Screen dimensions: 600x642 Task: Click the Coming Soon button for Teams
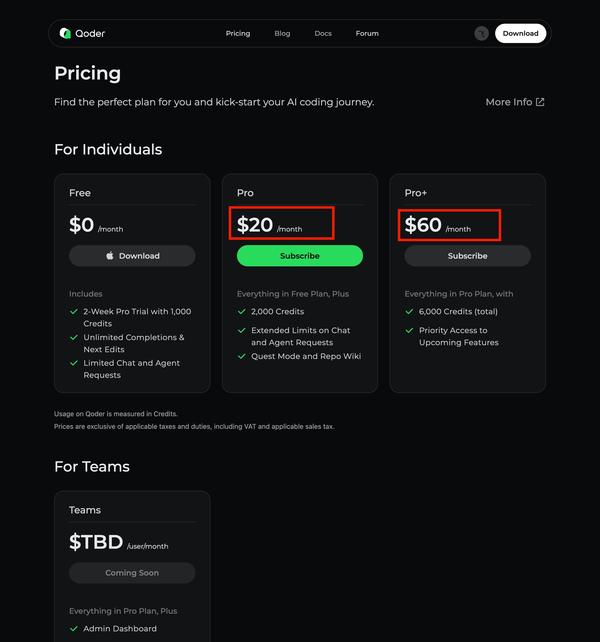tap(132, 573)
